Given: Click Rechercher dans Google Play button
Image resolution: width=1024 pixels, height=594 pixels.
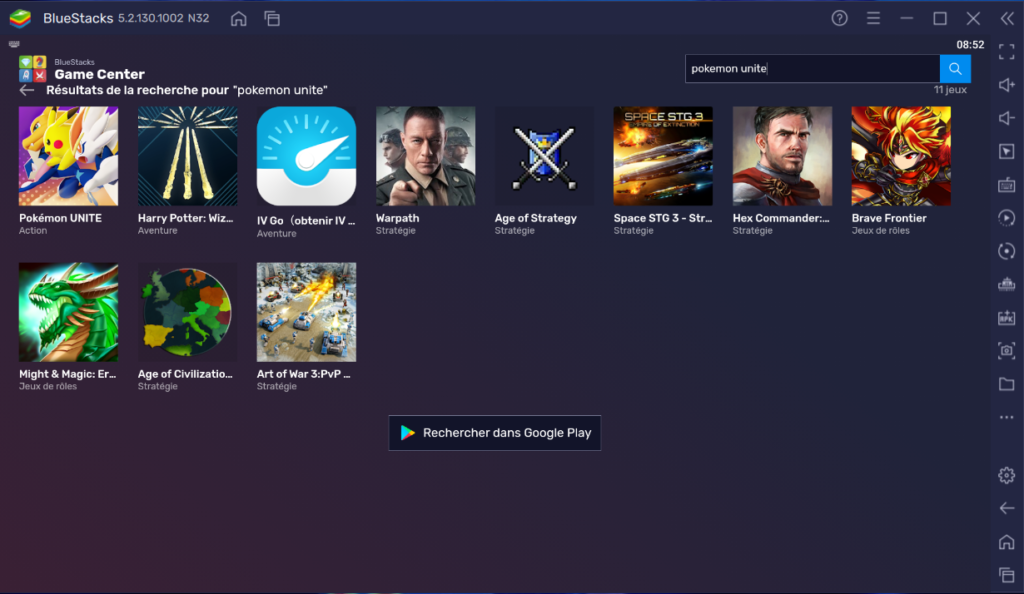Looking at the screenshot, I should (x=494, y=433).
